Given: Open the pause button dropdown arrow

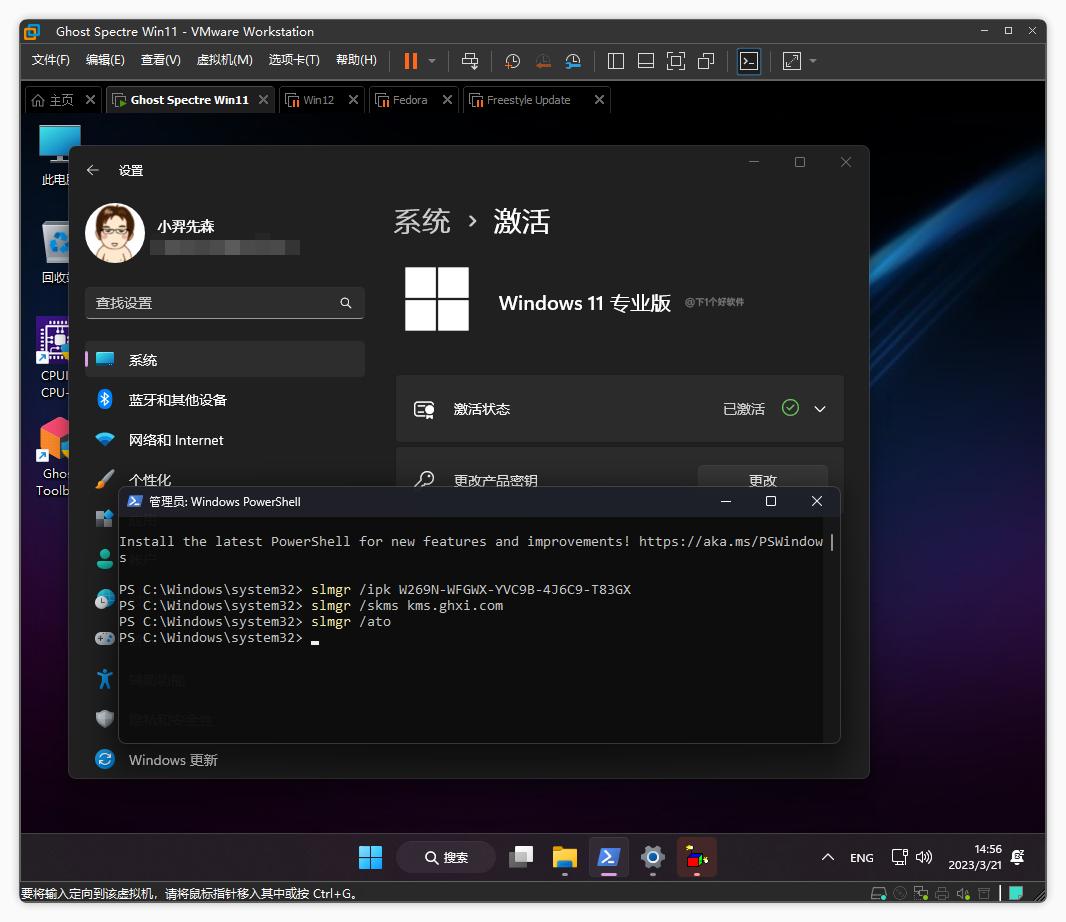Looking at the screenshot, I should (432, 61).
